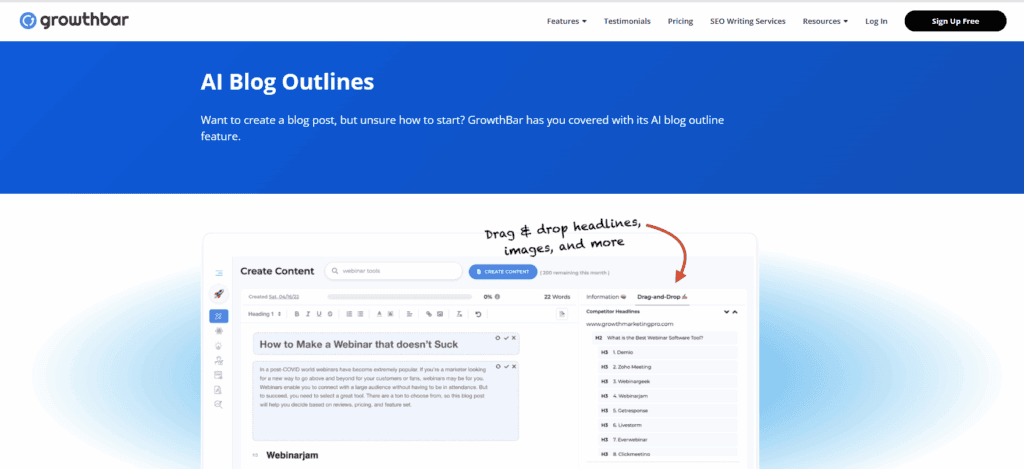Viewport: 1024px width, 469px height.
Task: Regenerate the intro paragraph block
Action: point(498,366)
